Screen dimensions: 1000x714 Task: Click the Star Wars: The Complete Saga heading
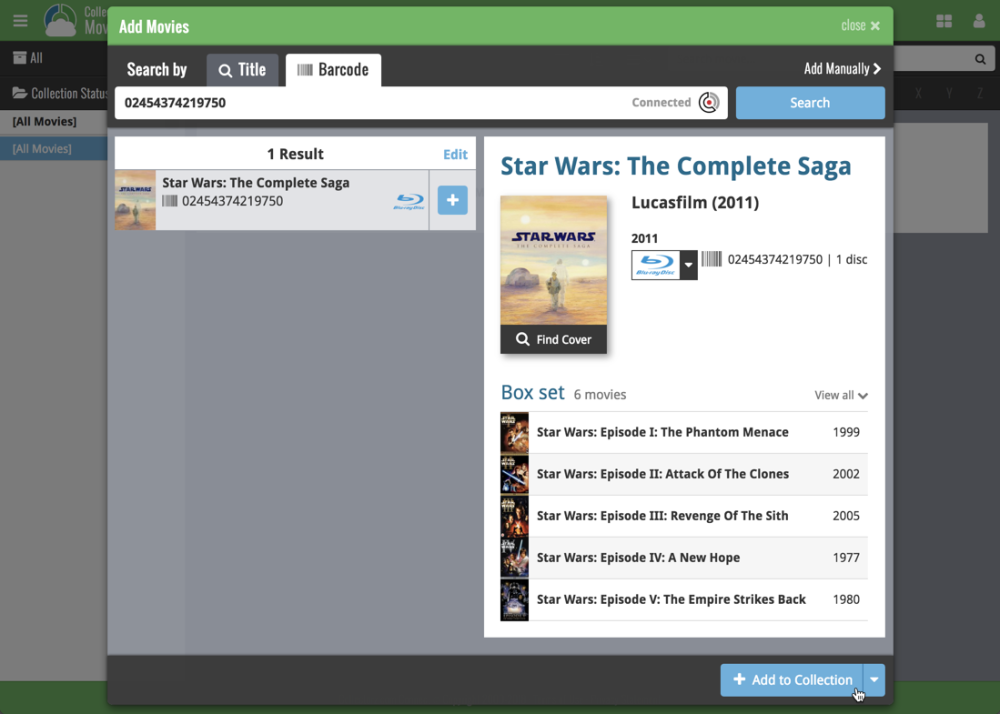pos(676,166)
